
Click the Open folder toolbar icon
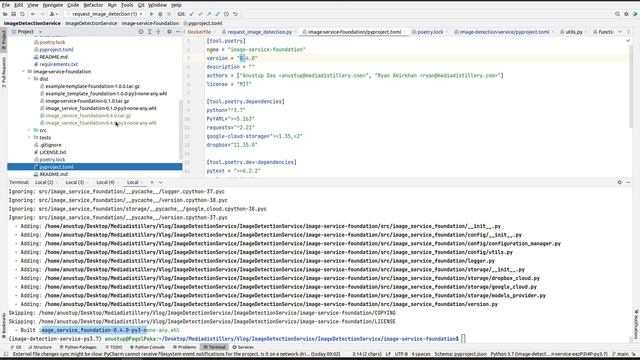(x=5, y=14)
